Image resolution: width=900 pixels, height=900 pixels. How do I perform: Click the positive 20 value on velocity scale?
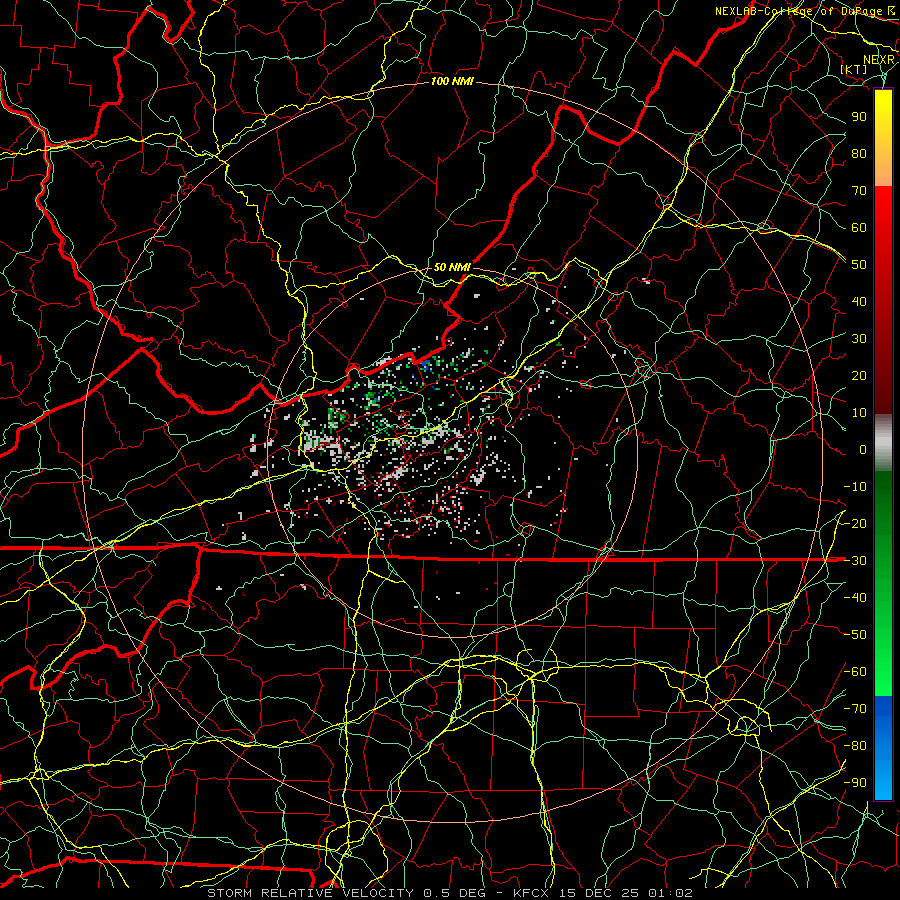coord(859,376)
